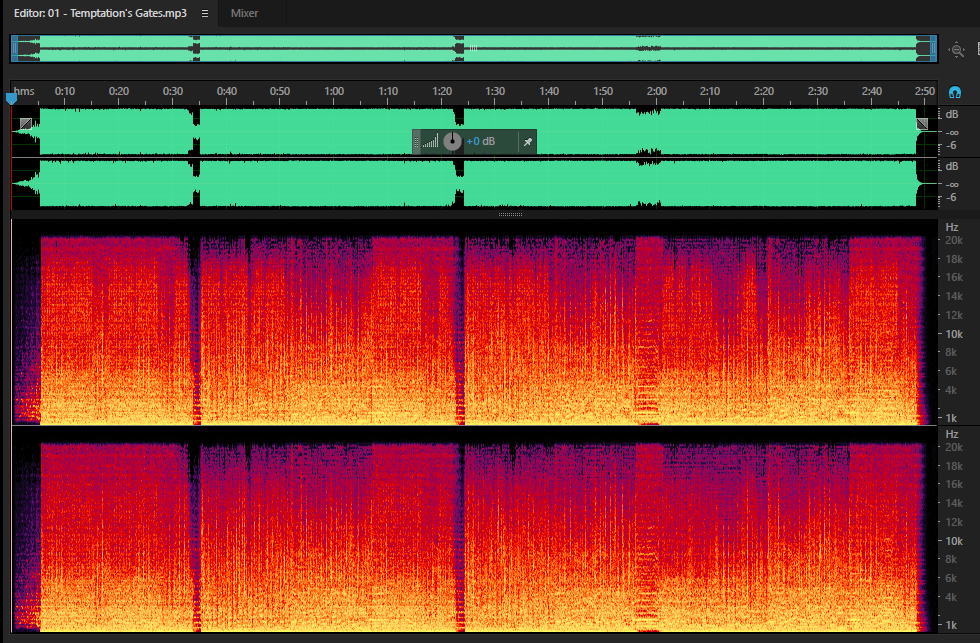Click the 1:00 mark on the ruler

coord(334,91)
